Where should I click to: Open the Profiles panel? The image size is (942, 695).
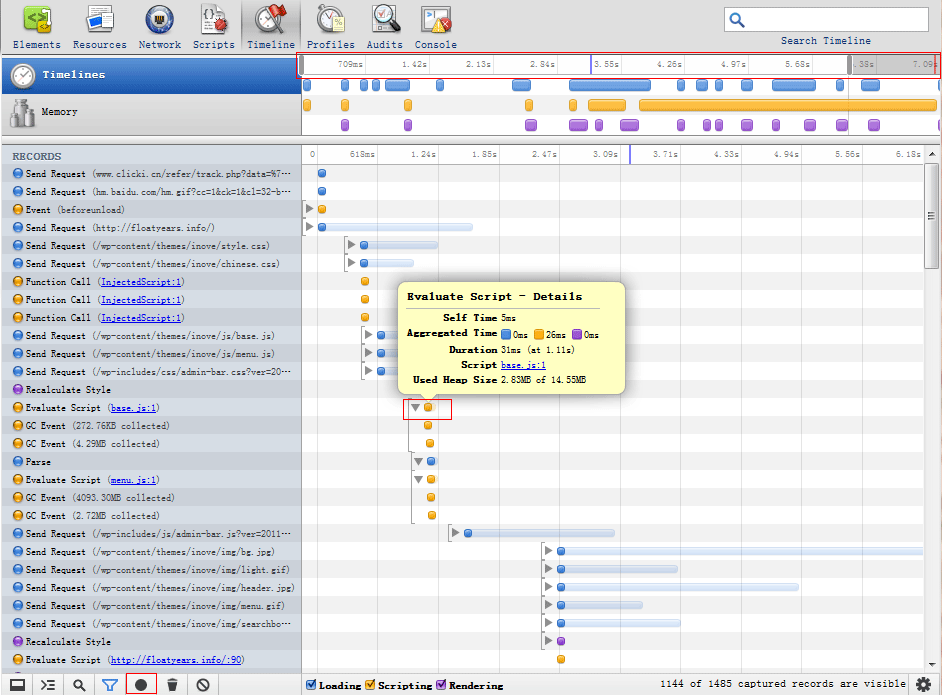[x=330, y=27]
